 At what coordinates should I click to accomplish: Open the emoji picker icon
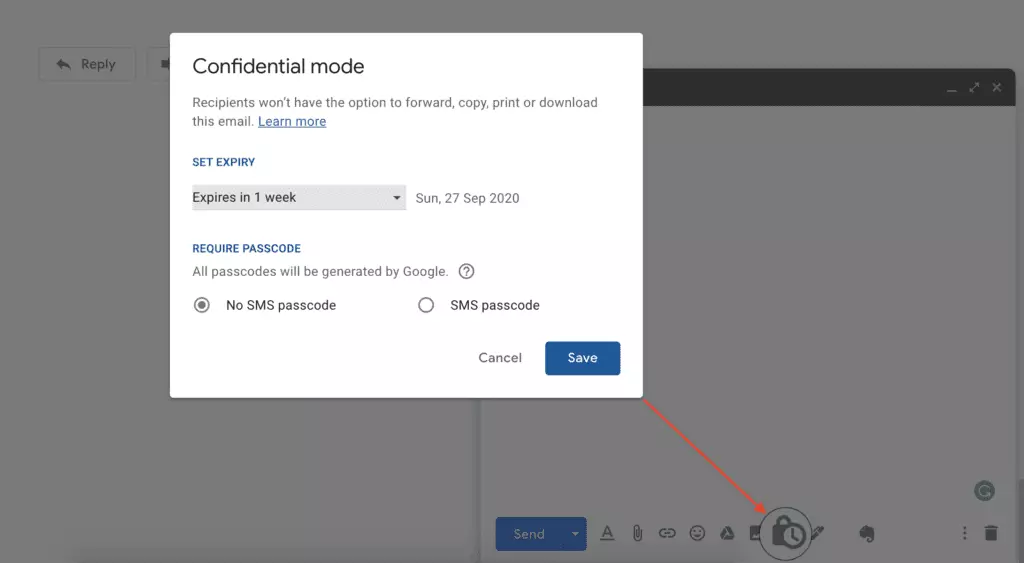coord(697,533)
